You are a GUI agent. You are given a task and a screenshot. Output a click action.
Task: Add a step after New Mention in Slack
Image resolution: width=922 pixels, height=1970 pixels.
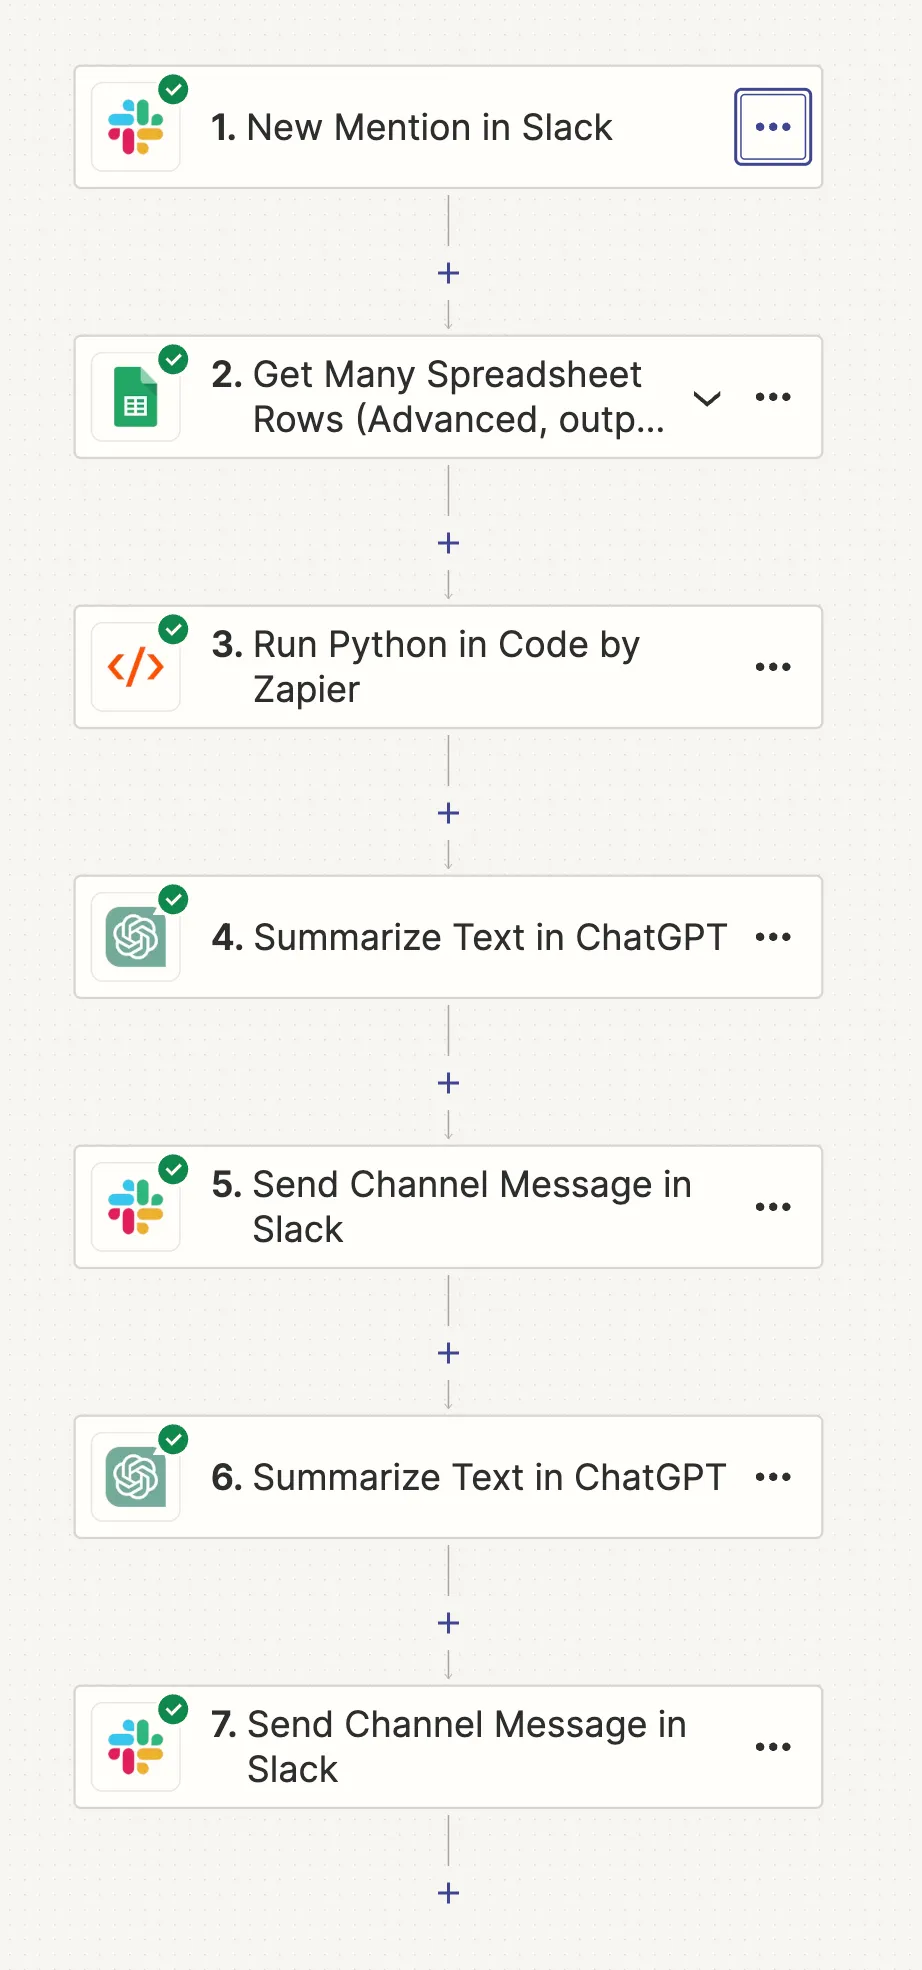pos(448,273)
